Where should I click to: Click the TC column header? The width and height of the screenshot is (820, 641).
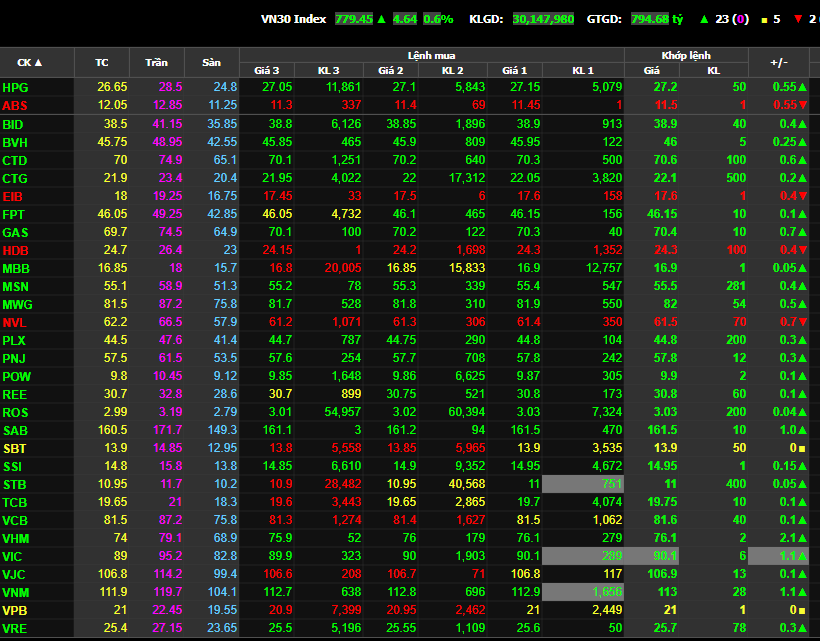[x=101, y=62]
